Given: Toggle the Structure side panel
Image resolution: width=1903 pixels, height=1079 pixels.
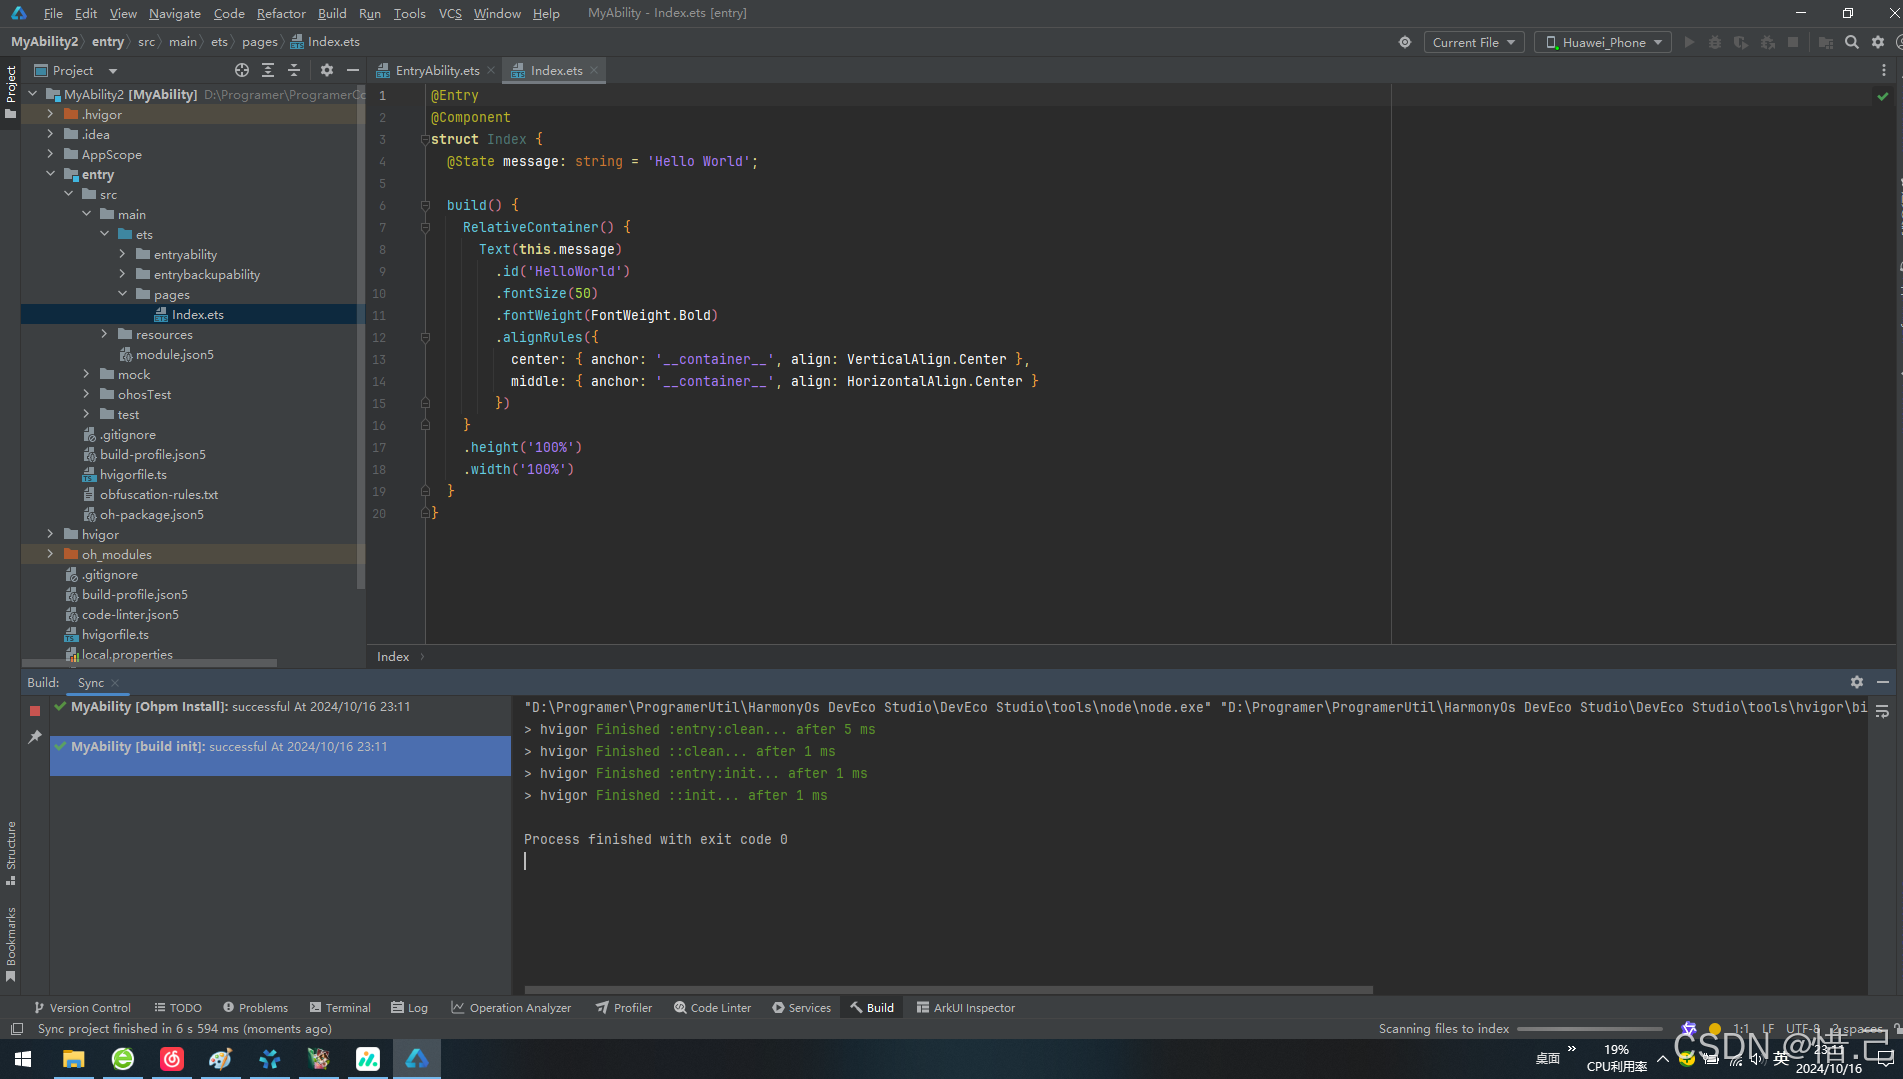Looking at the screenshot, I should (11, 853).
